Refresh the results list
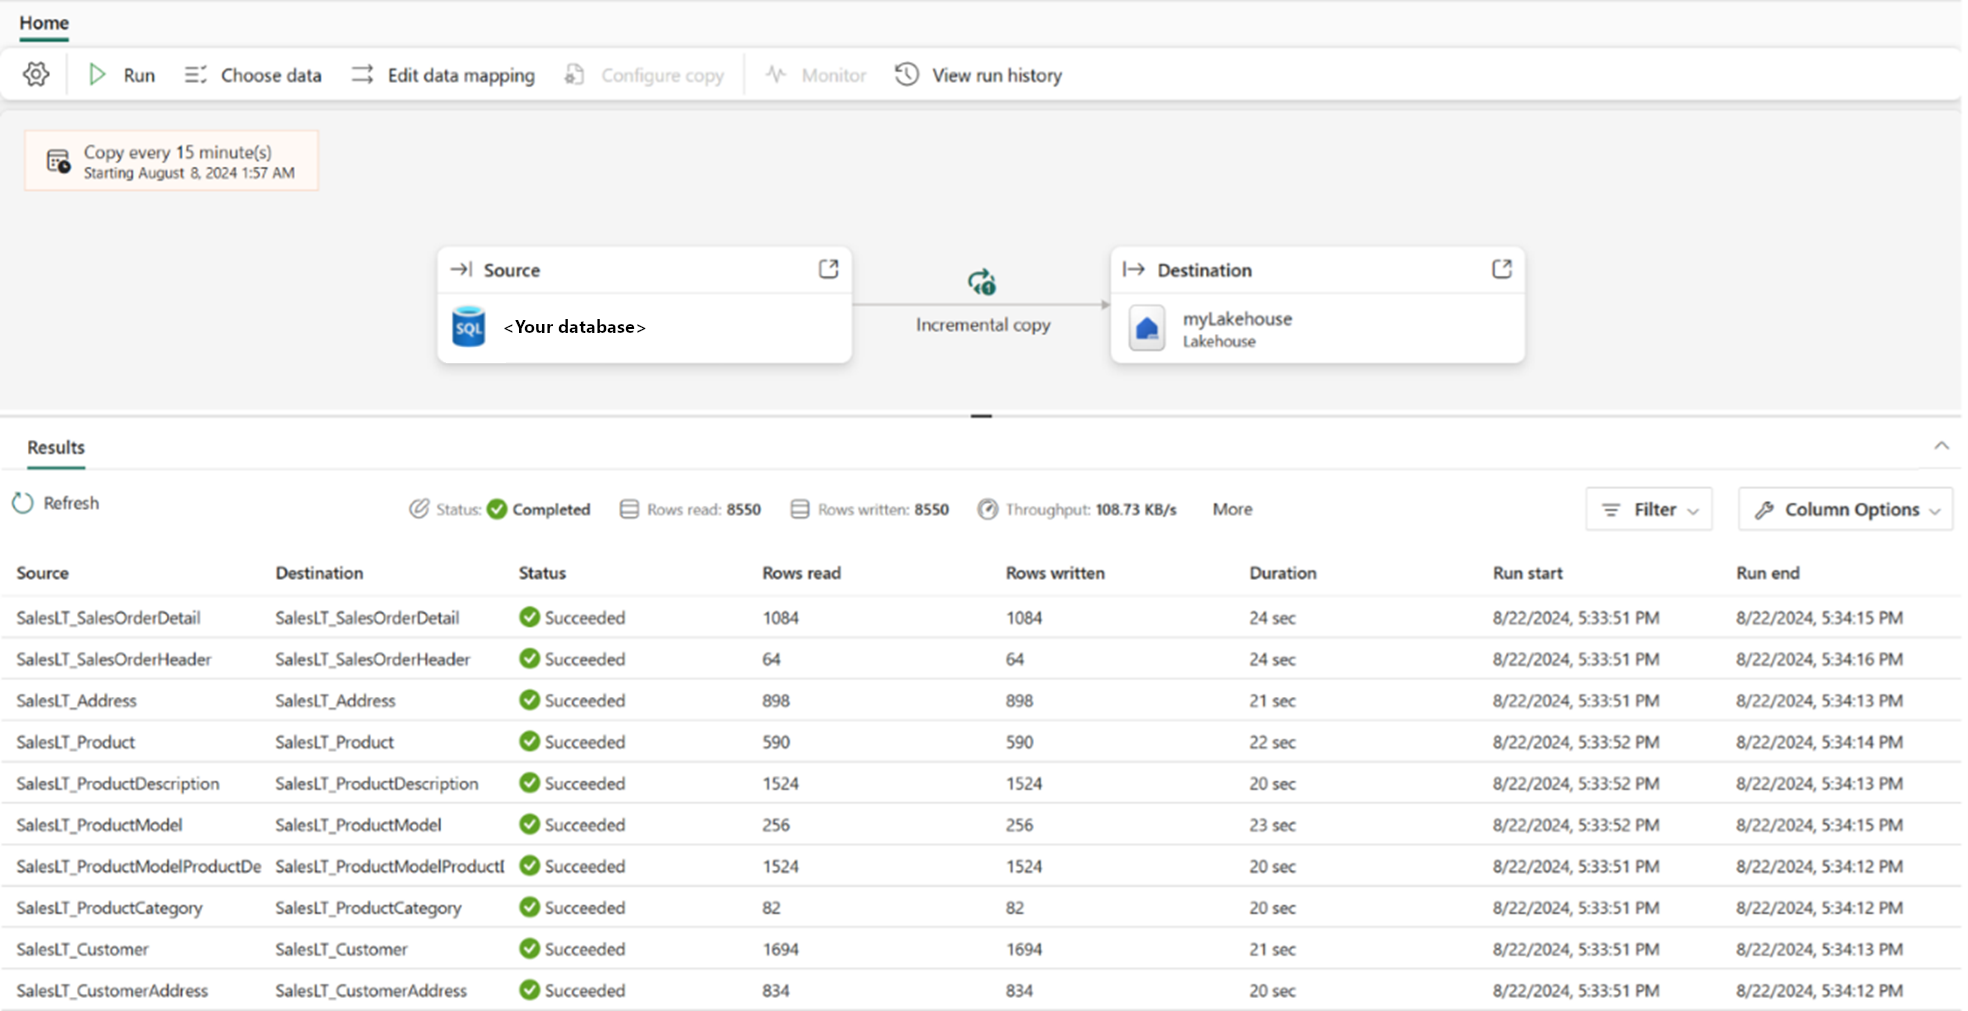This screenshot has height=1011, width=1968. (x=56, y=503)
